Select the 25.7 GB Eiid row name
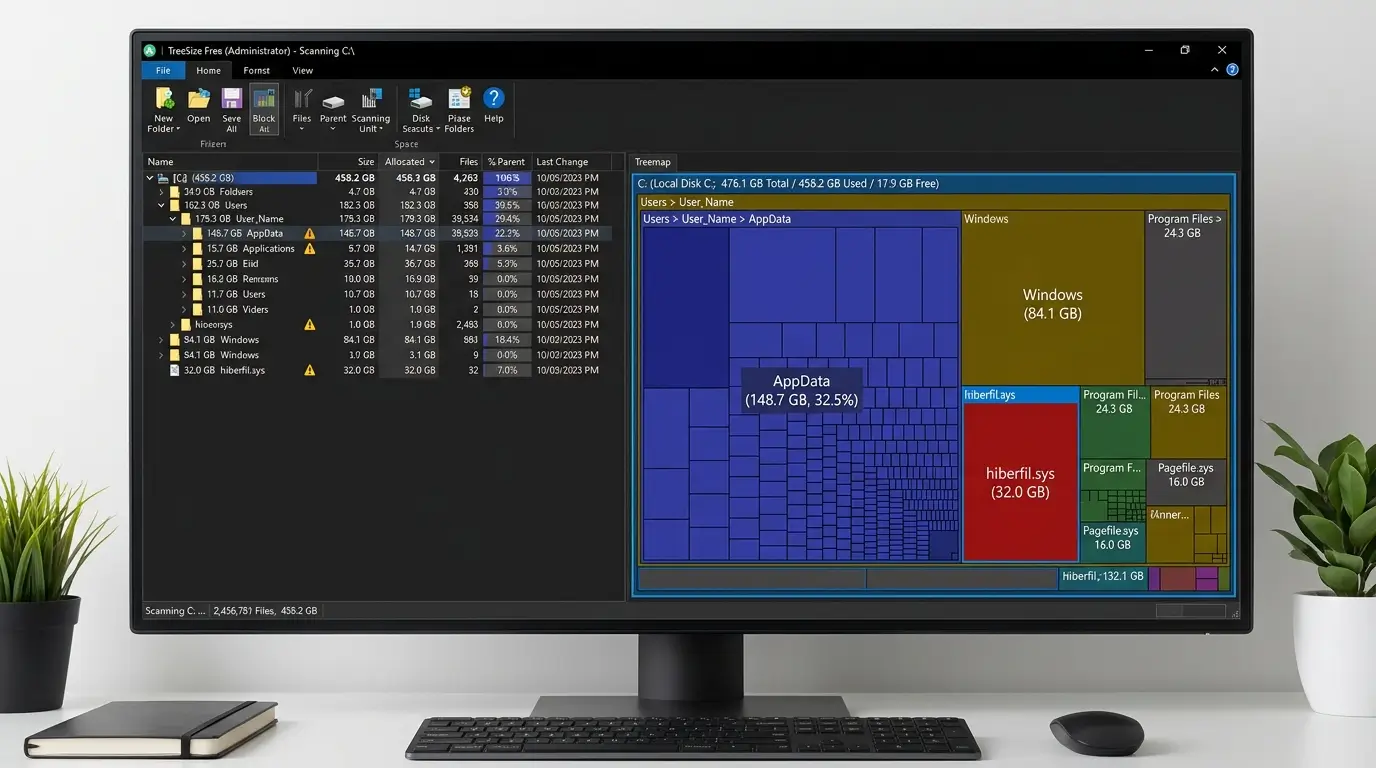This screenshot has width=1376, height=768. tap(232, 264)
